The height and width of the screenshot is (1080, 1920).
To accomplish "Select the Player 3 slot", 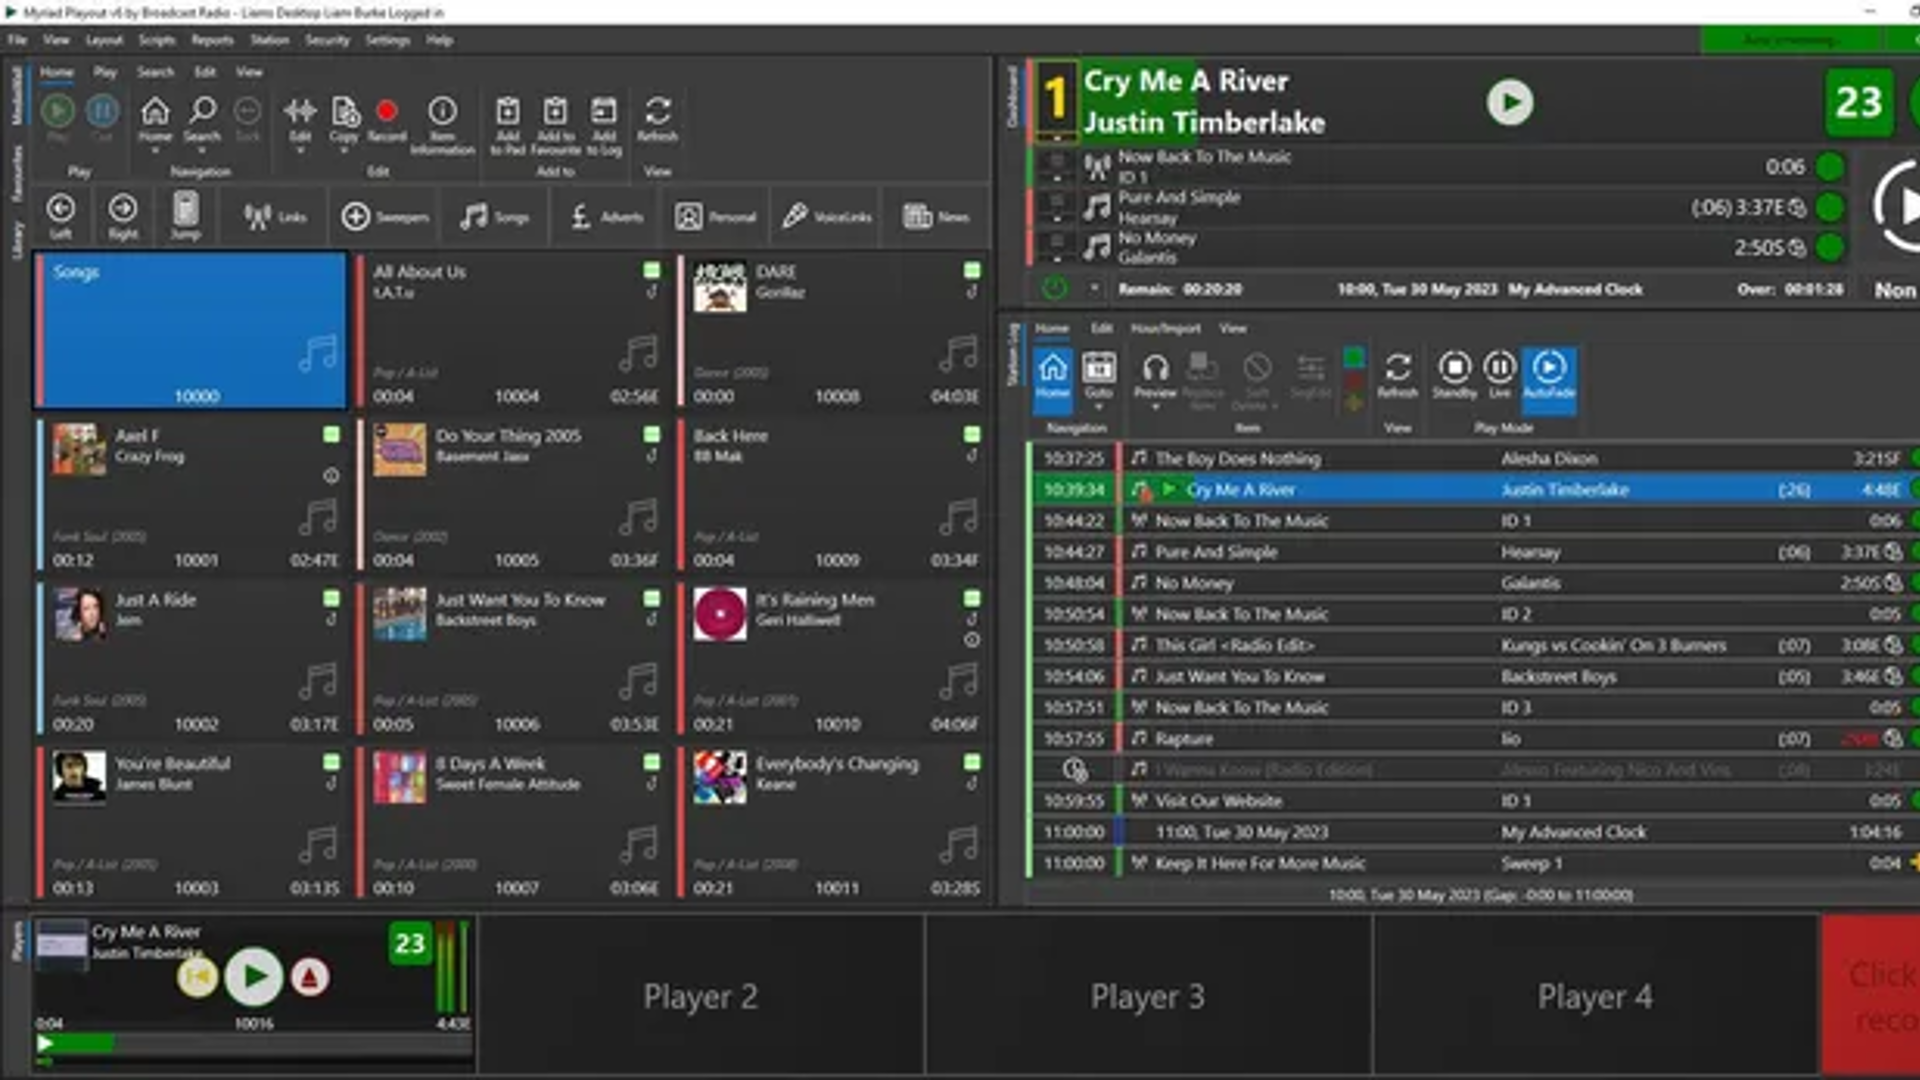I will click(1148, 996).
